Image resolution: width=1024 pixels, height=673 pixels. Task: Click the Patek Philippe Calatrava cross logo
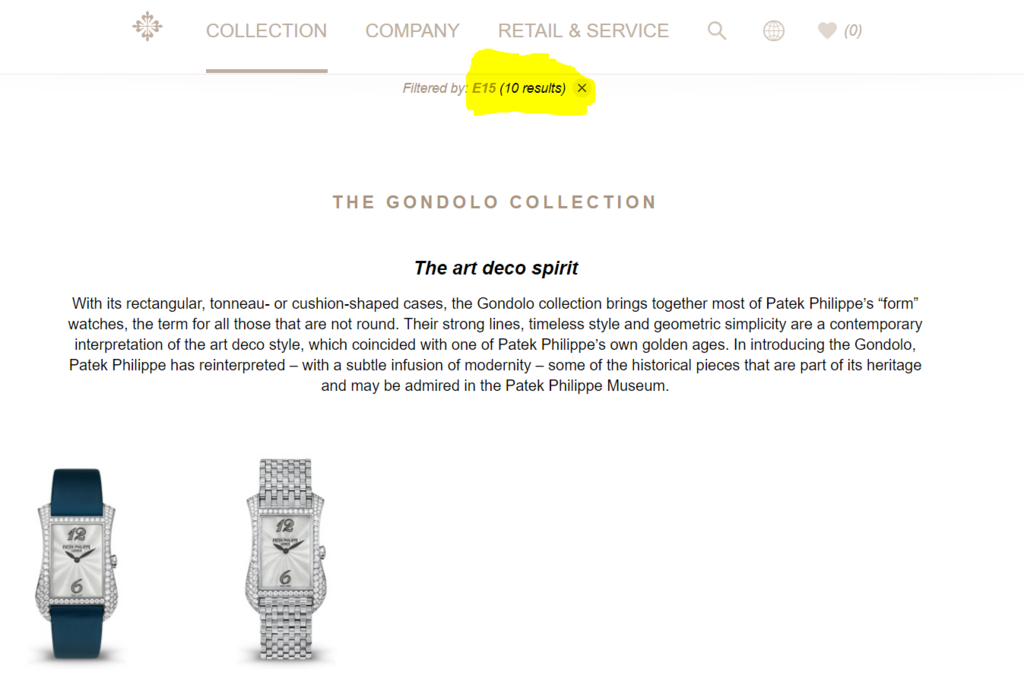click(148, 26)
